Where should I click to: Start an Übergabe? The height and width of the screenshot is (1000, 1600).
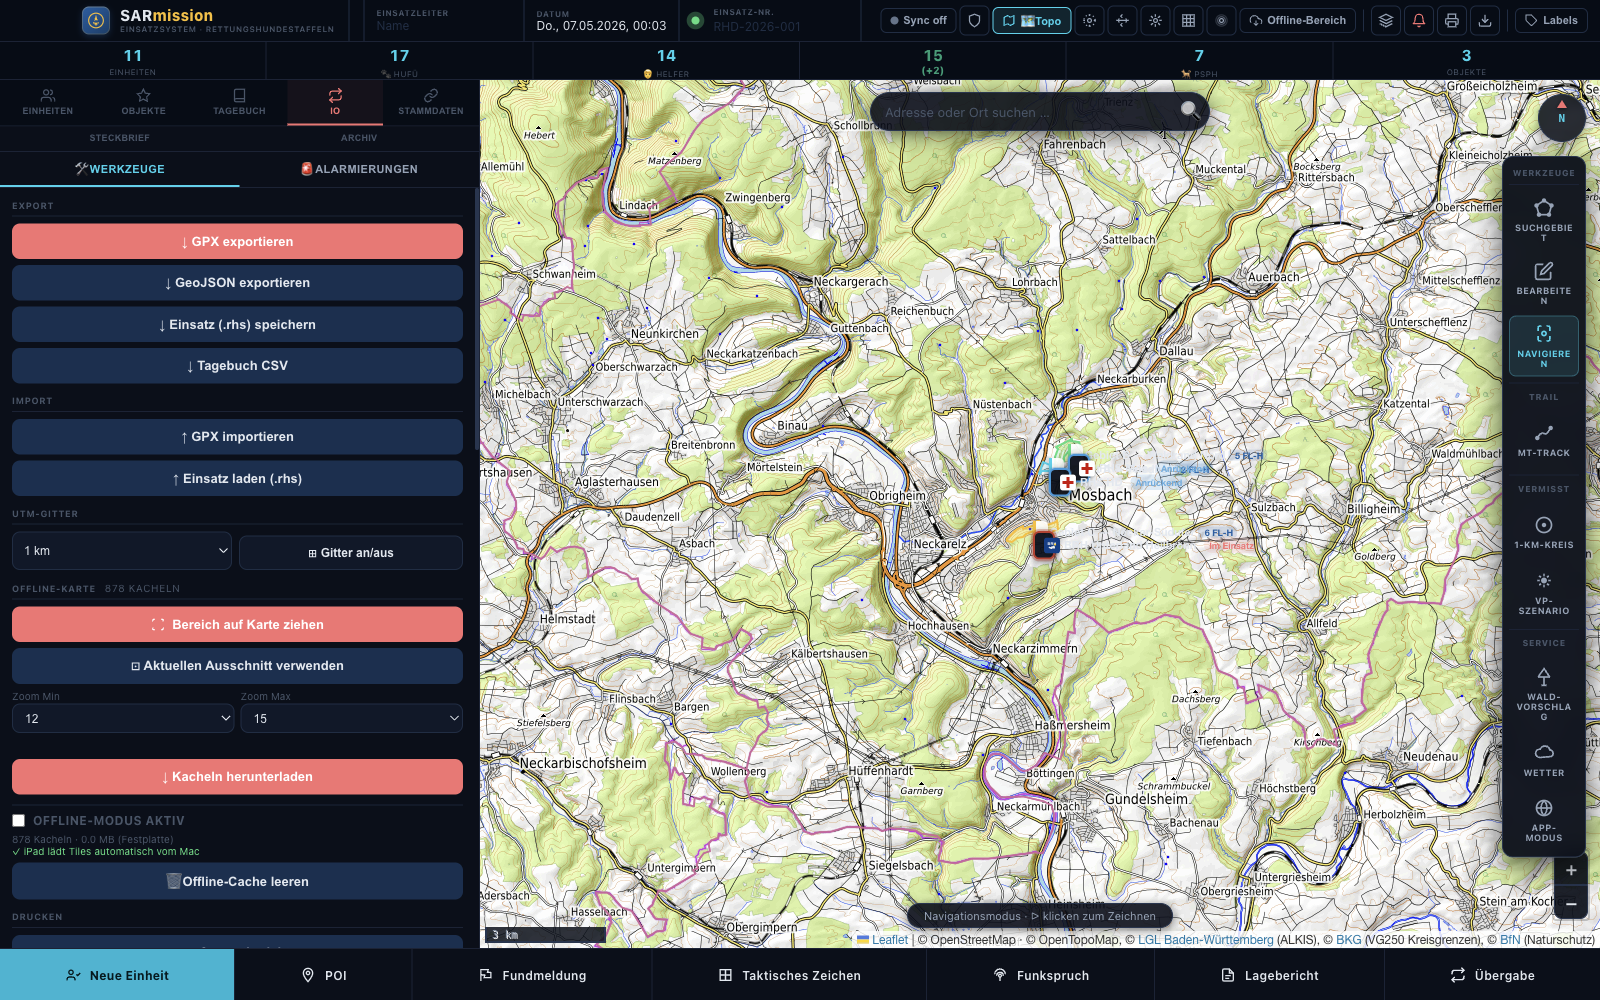point(1492,975)
